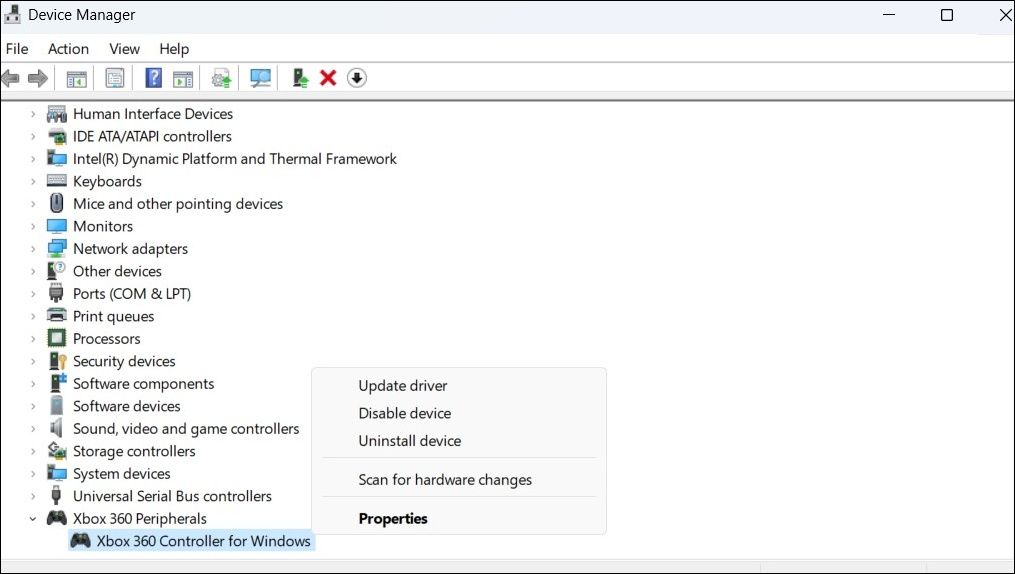Click the Properties toolbar icon
Screen dimensions: 1015x574
pyautogui.click(x=115, y=78)
